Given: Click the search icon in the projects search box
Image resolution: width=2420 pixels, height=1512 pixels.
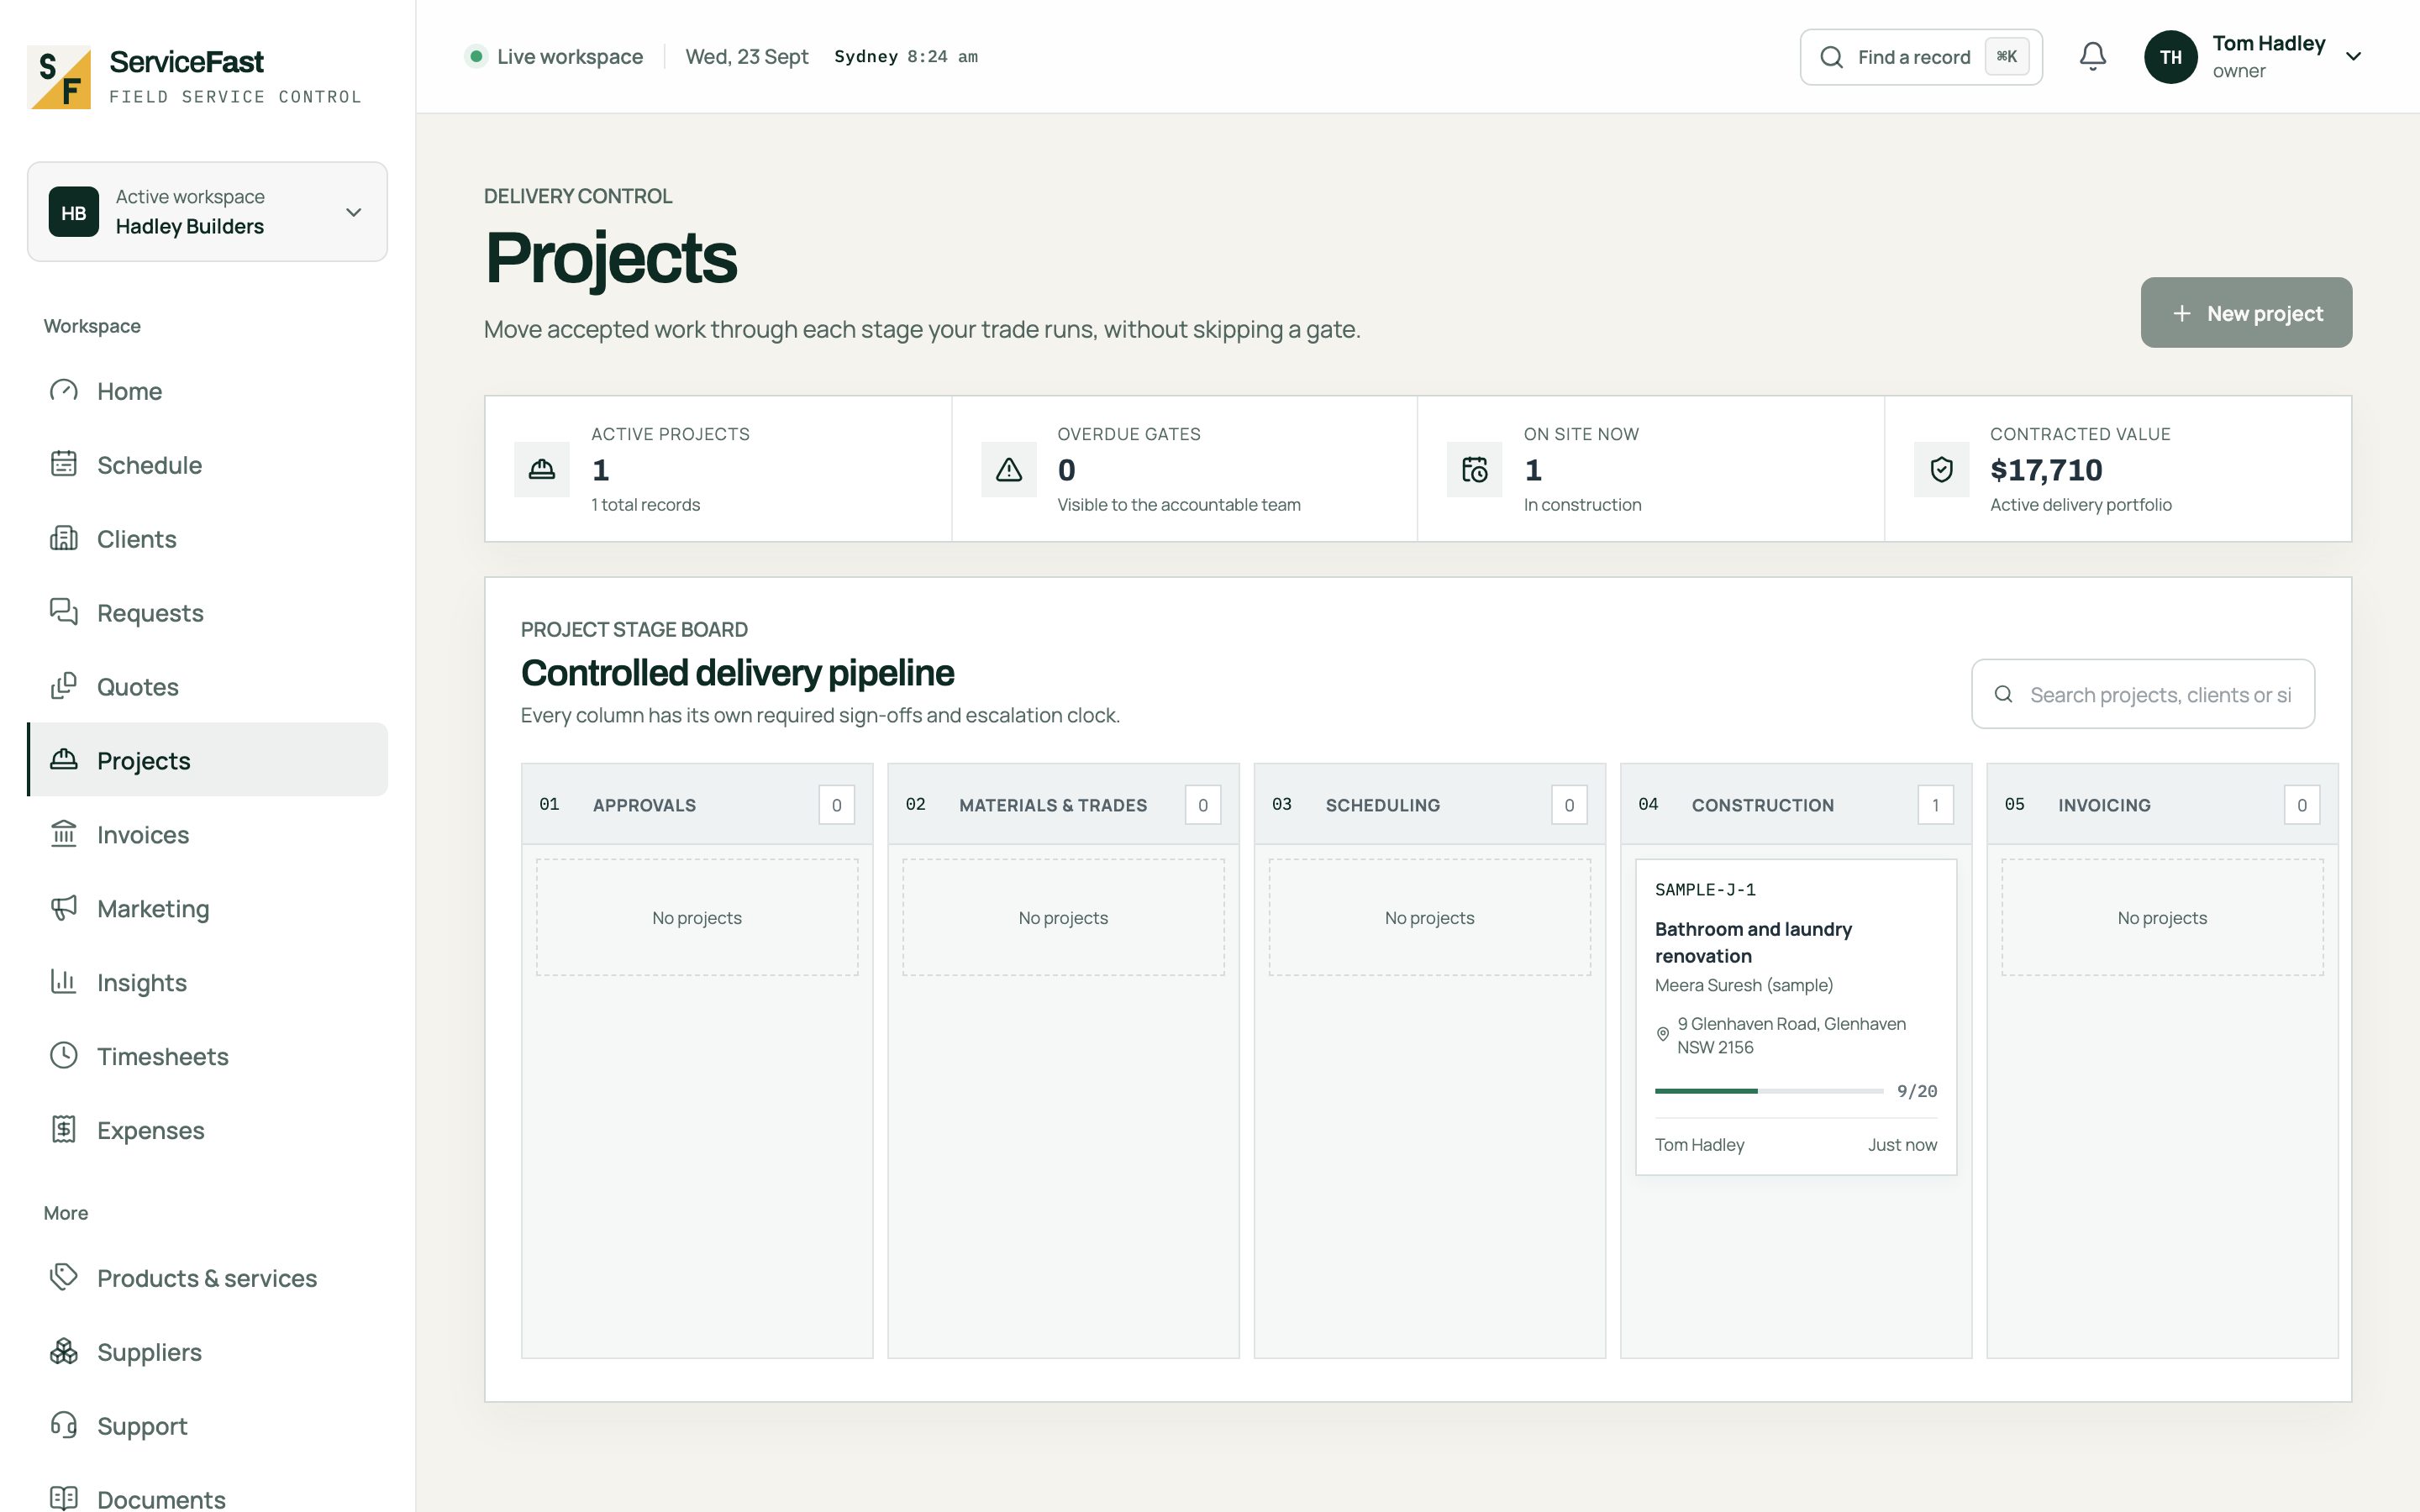Looking at the screenshot, I should [2003, 694].
